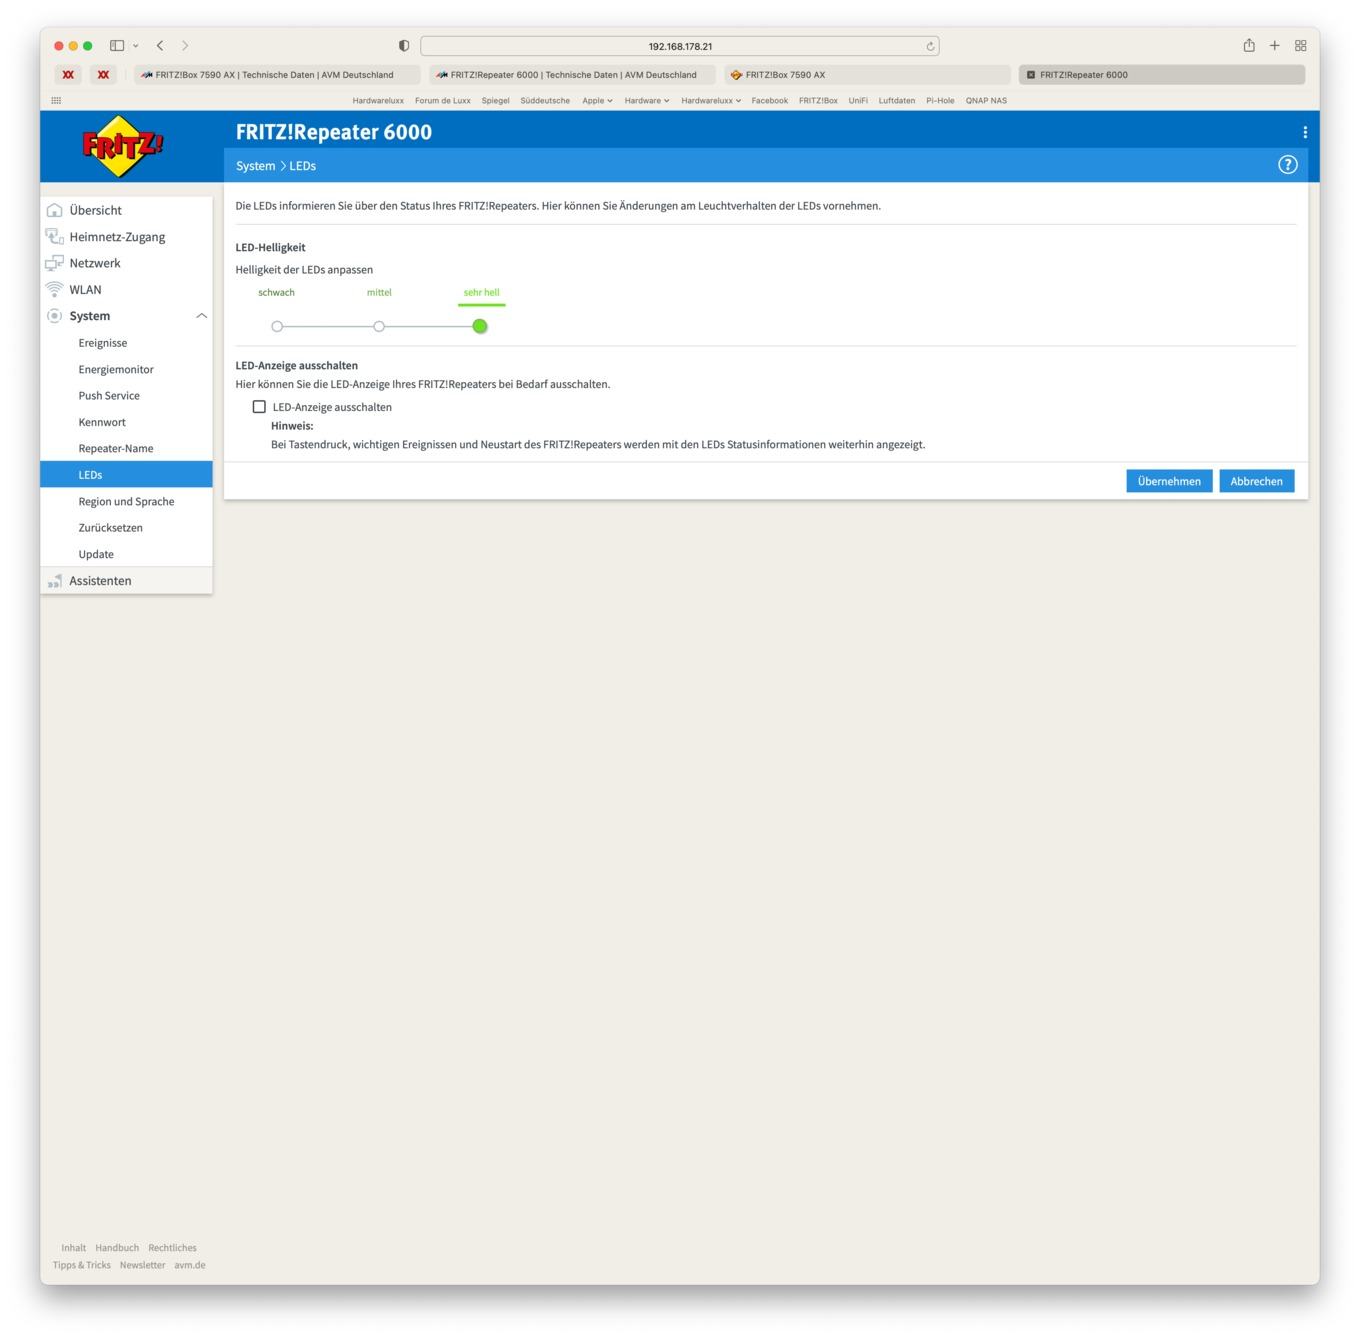Viewport: 1360px width, 1338px height.
Task: Open Apple bookmarks folder dropdown
Action: point(597,101)
